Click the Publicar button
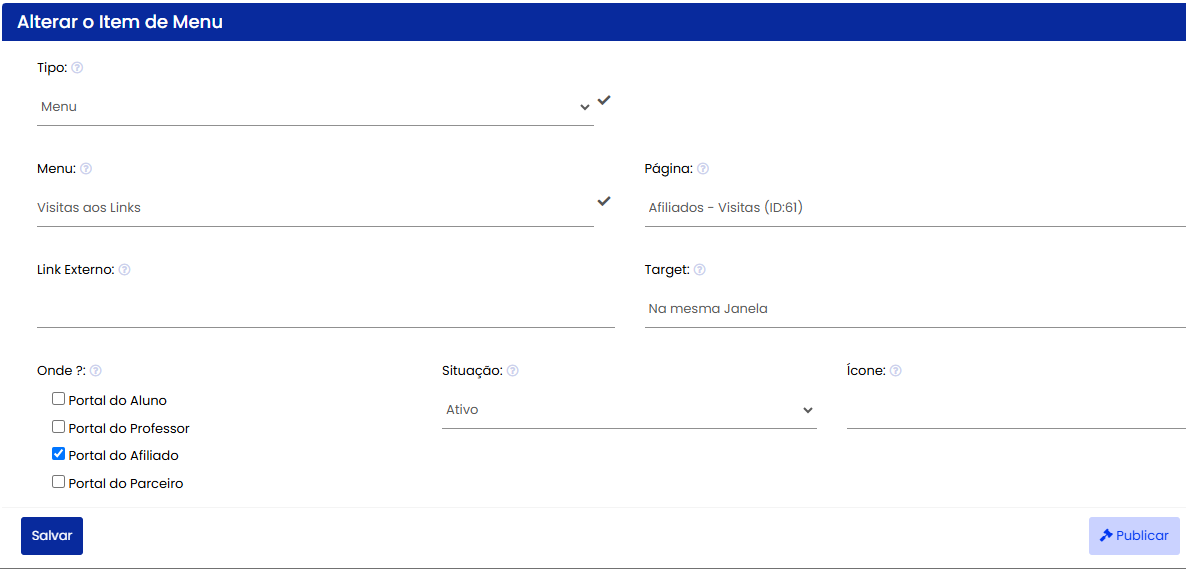Image resolution: width=1186 pixels, height=569 pixels. (x=1134, y=536)
